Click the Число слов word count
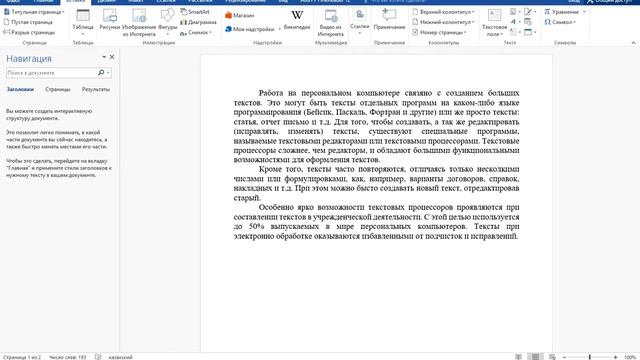This screenshot has height=360, width=640. [x=68, y=357]
